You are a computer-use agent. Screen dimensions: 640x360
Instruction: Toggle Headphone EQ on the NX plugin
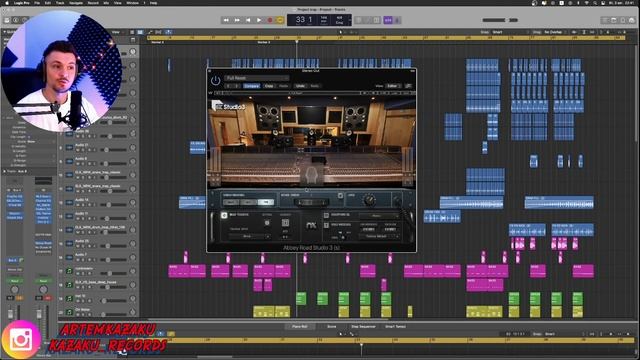coord(326,215)
